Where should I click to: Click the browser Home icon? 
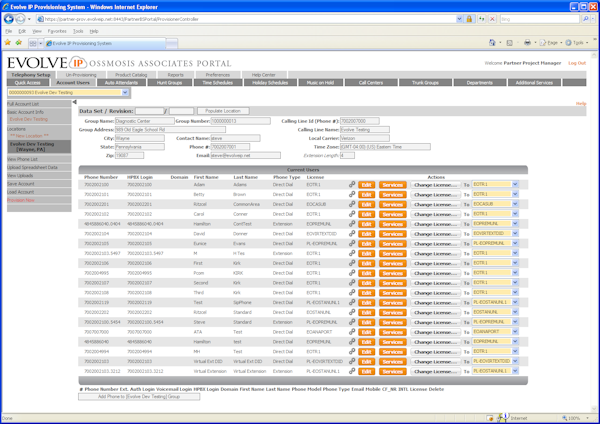pyautogui.click(x=492, y=42)
